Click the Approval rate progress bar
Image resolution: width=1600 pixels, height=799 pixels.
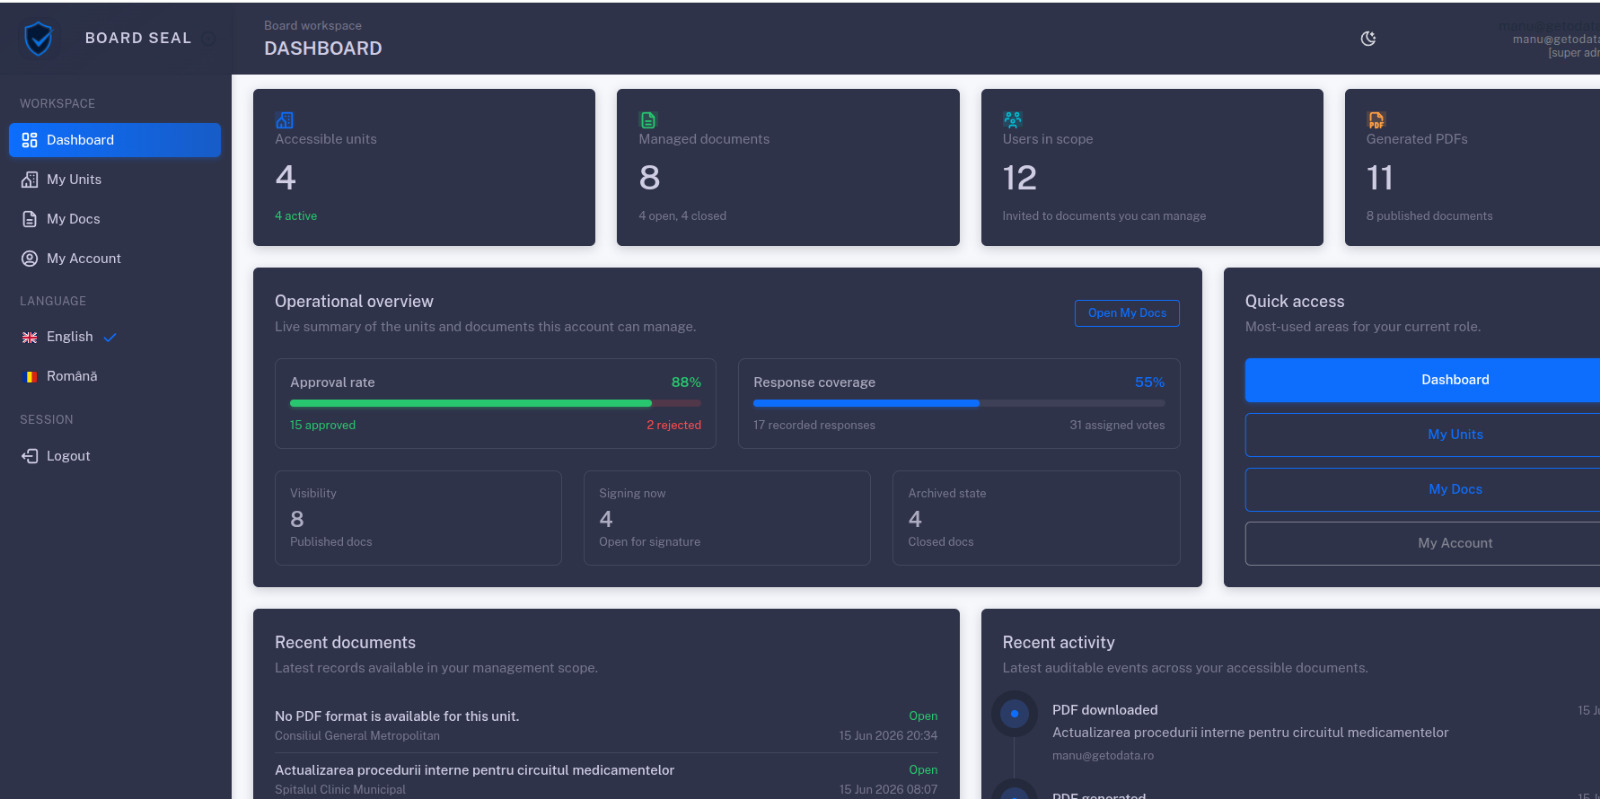[495, 403]
